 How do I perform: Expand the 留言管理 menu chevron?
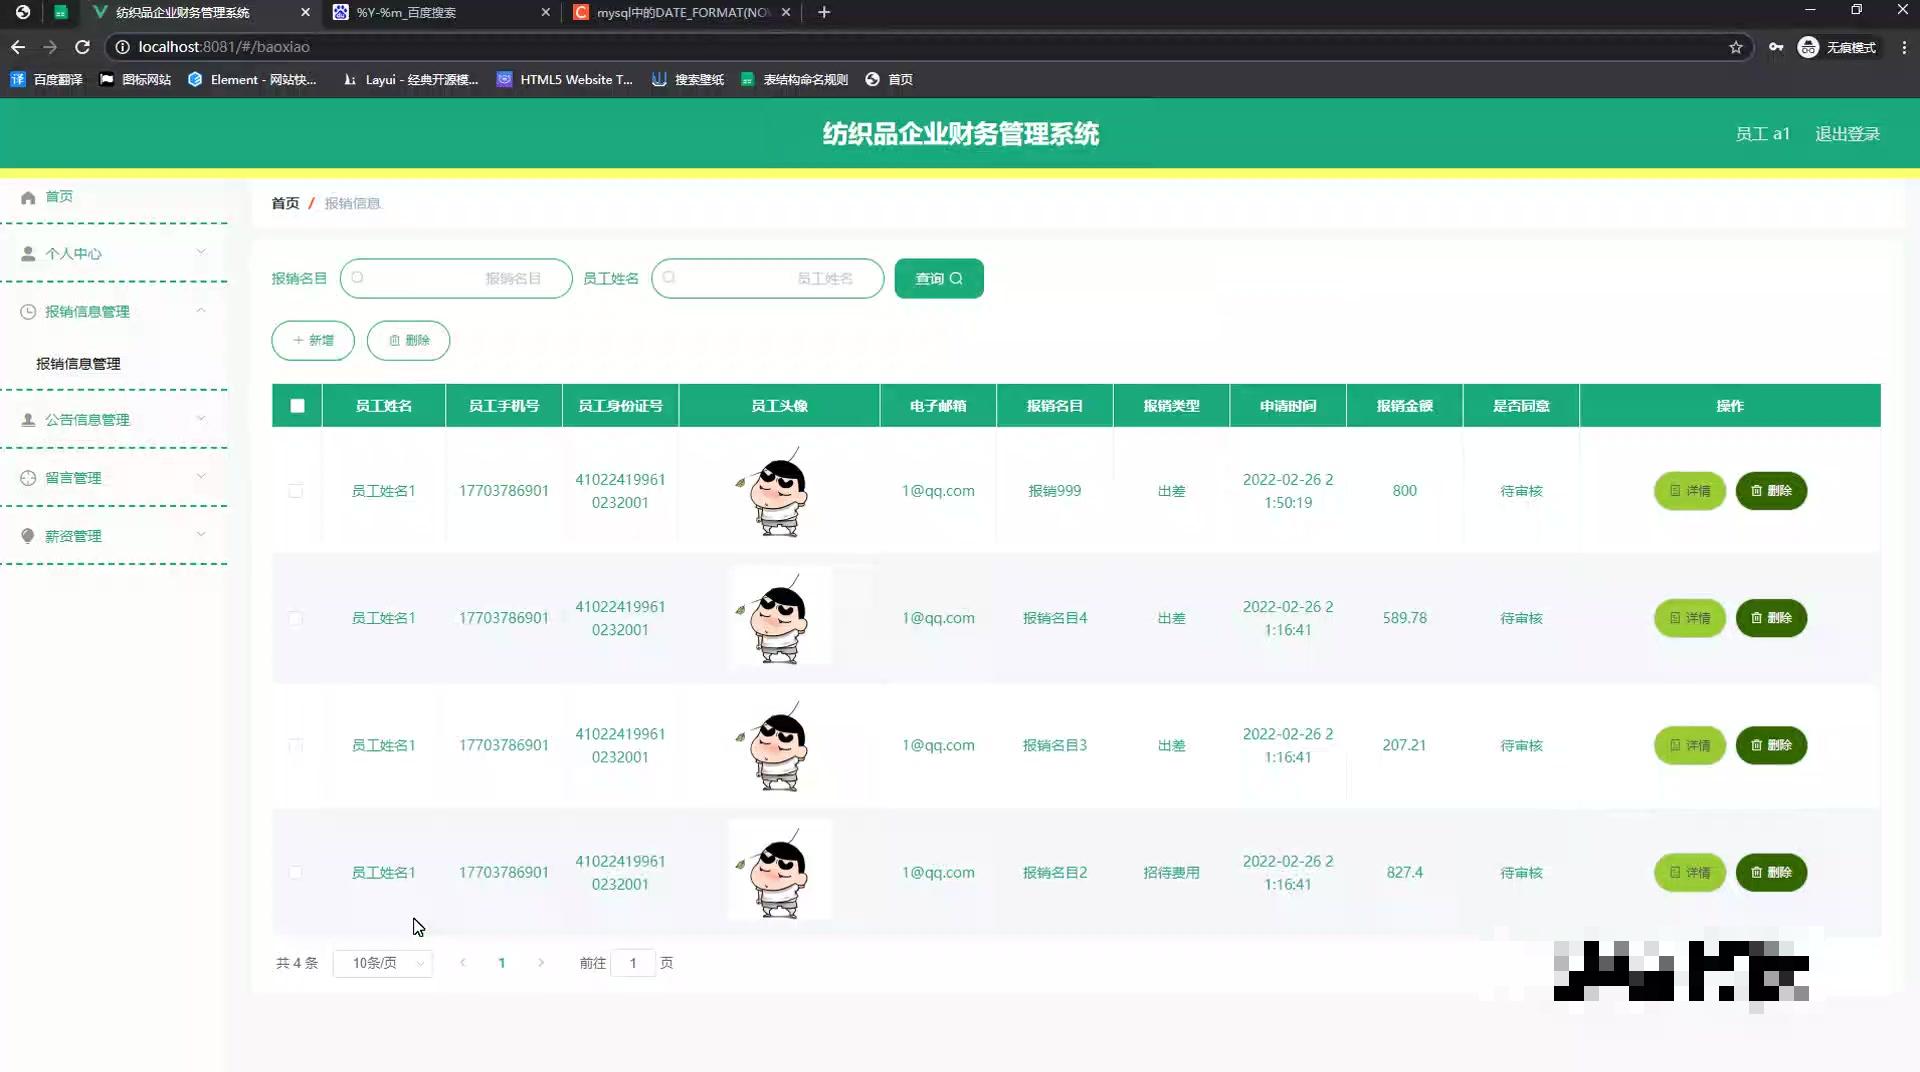click(x=201, y=476)
